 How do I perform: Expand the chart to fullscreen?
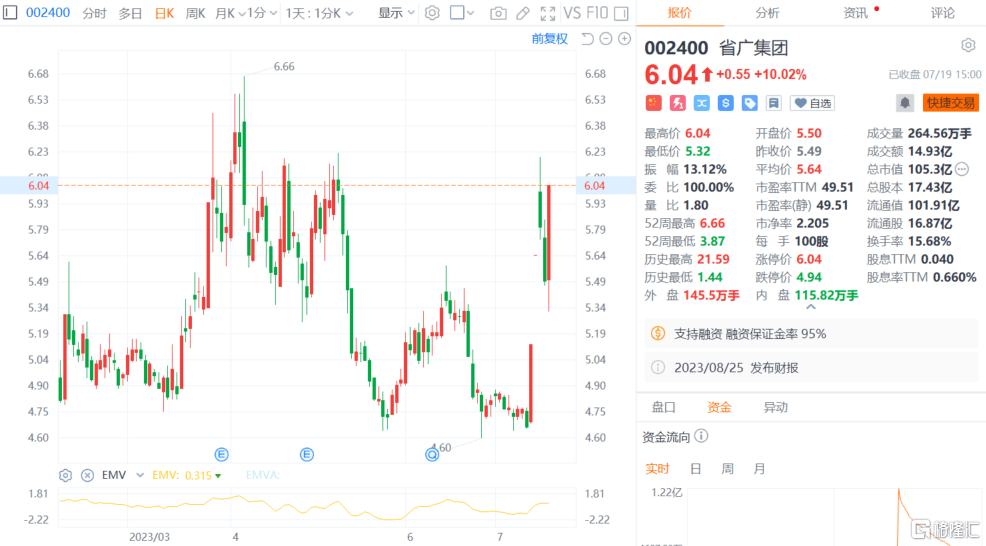546,13
